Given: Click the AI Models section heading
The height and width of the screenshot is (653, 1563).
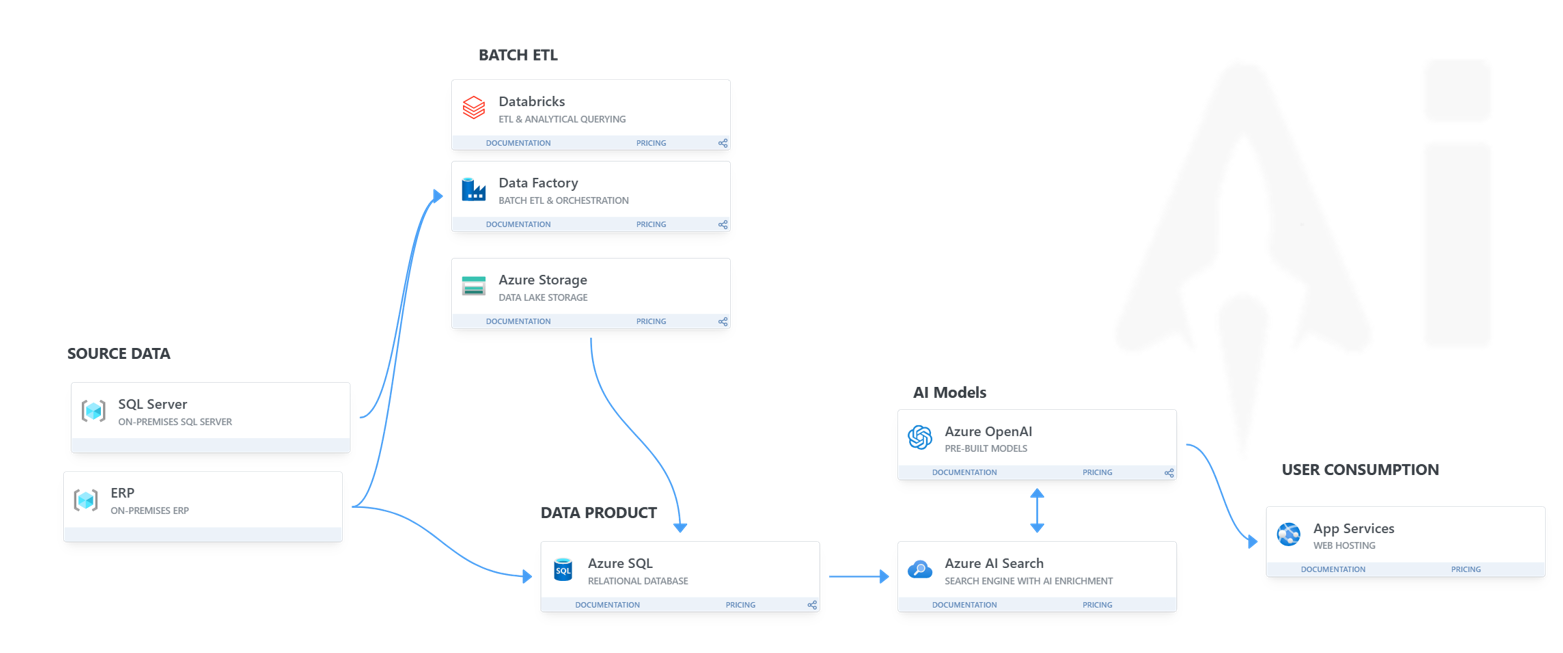Looking at the screenshot, I should (x=950, y=392).
